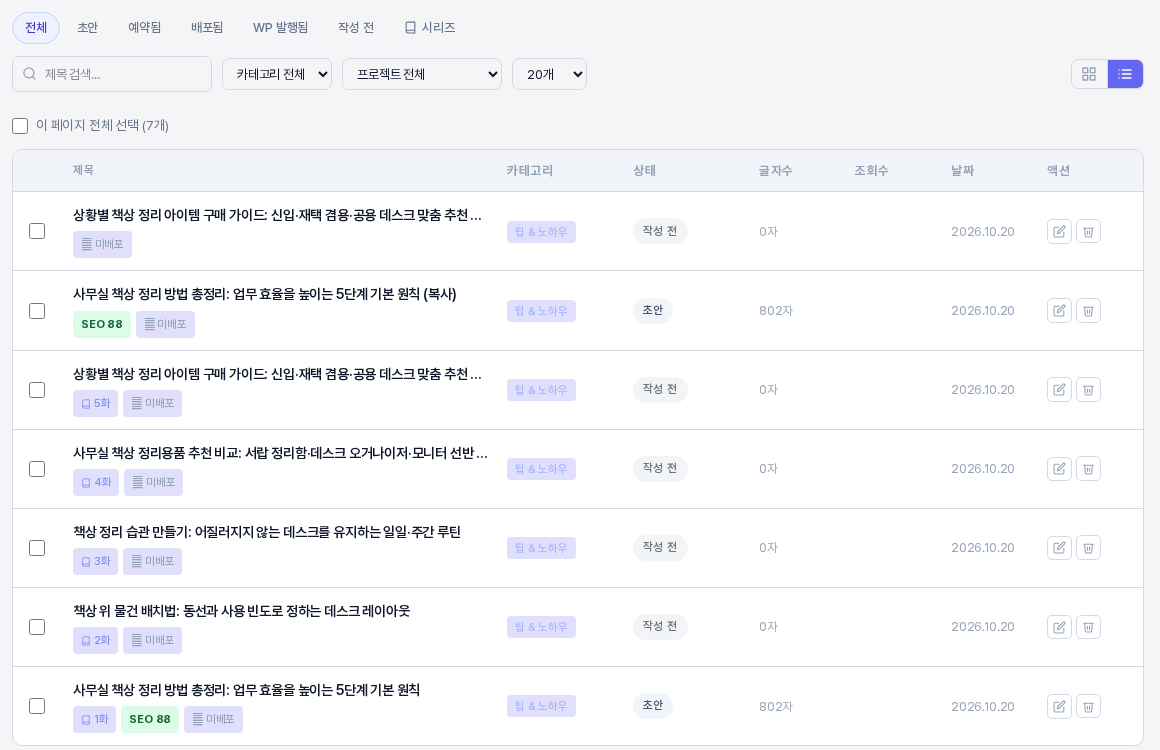This screenshot has height=750, width=1160.
Task: Delete the 책상 위 물건 배치법 post
Action: 1088,627
